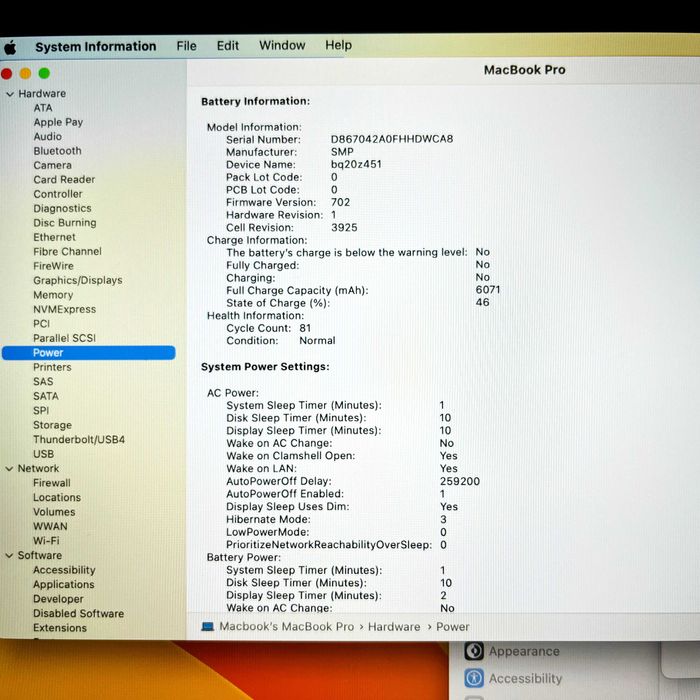
Task: Click Hardware in the path bar
Action: click(394, 627)
